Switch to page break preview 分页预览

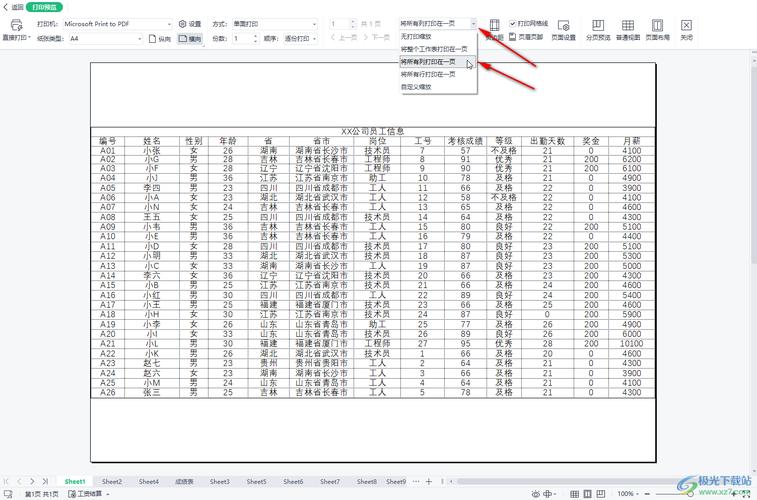(x=598, y=30)
